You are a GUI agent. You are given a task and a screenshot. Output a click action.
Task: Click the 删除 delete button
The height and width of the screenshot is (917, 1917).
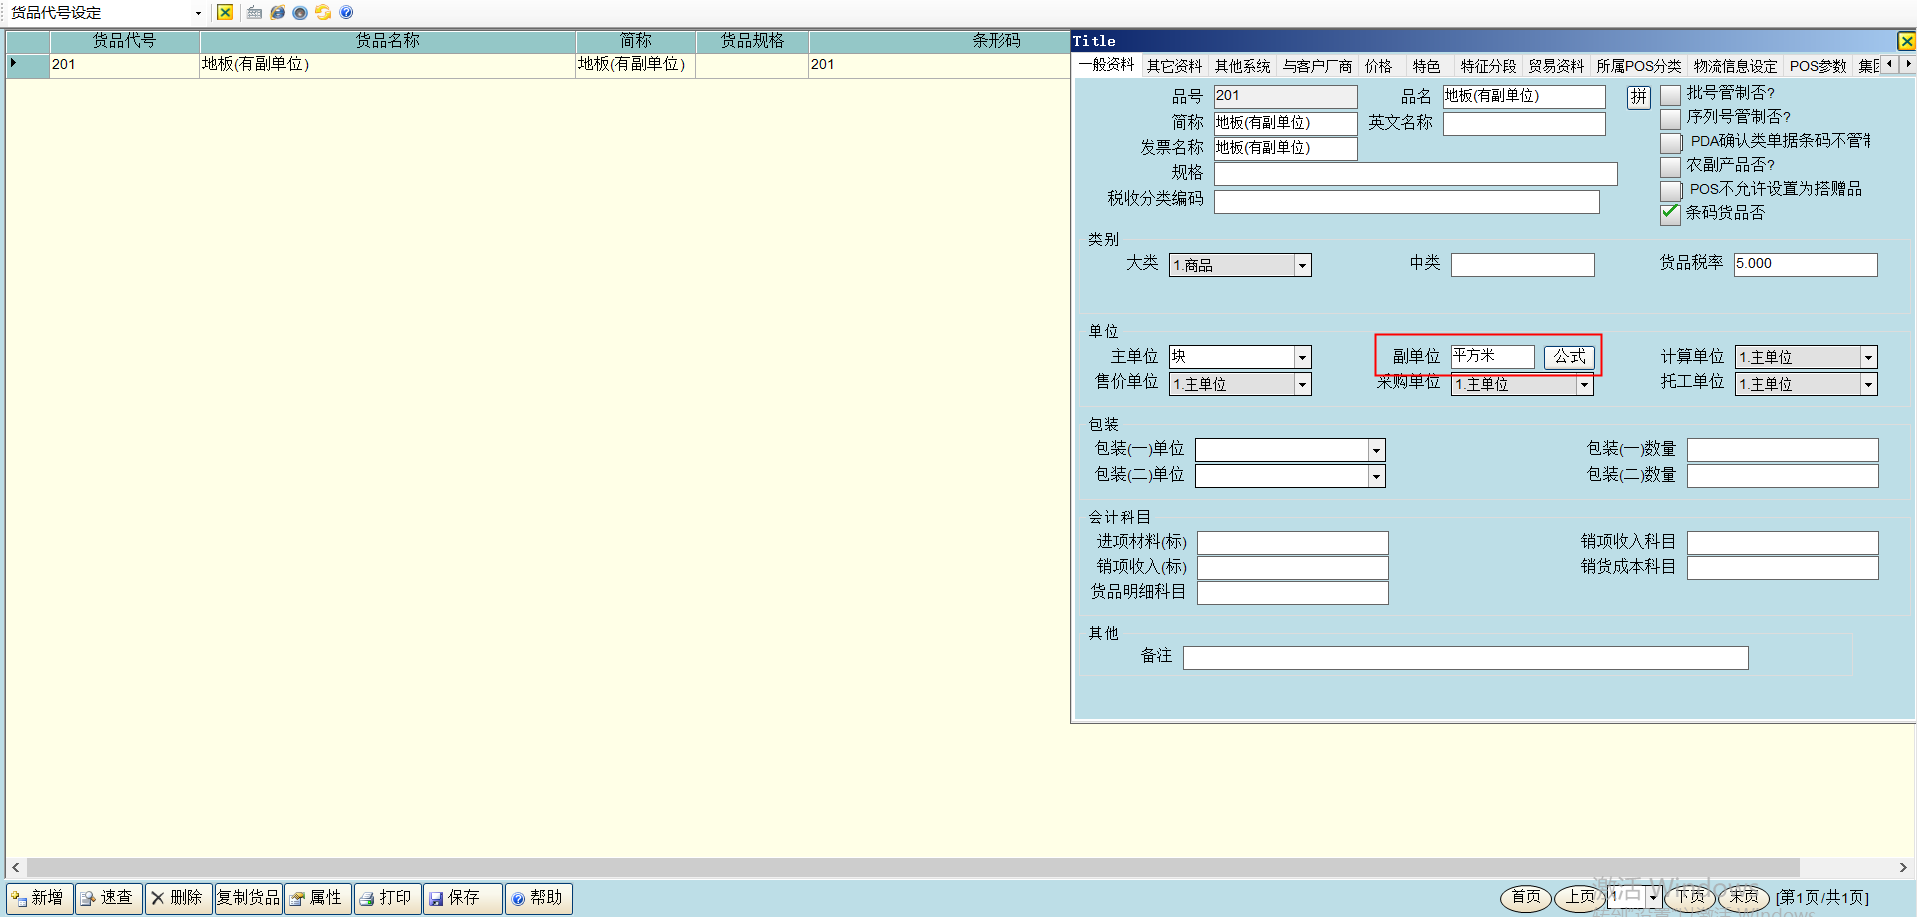click(x=178, y=898)
